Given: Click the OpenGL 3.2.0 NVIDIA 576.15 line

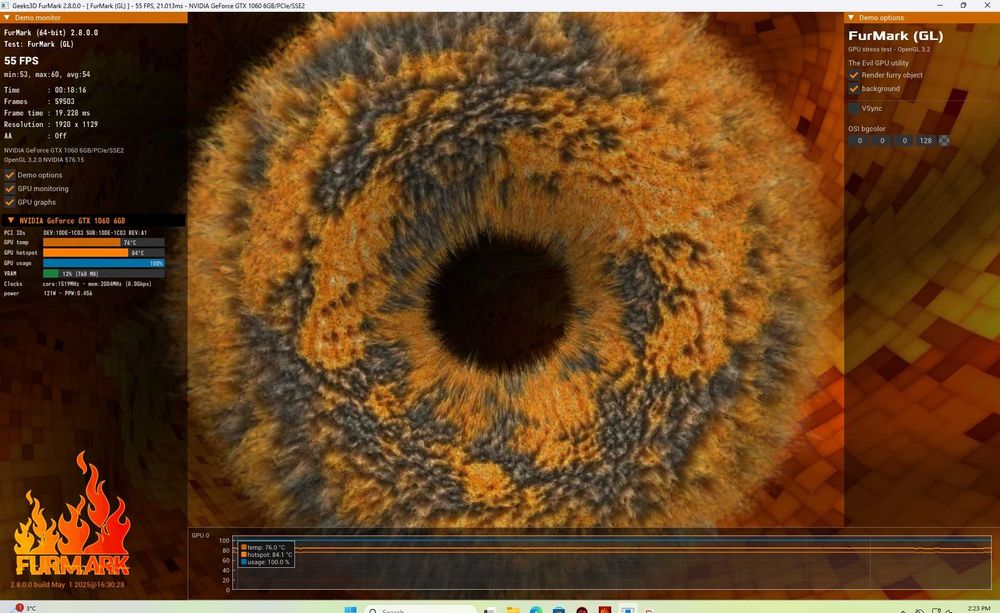Looking at the screenshot, I should [44, 159].
